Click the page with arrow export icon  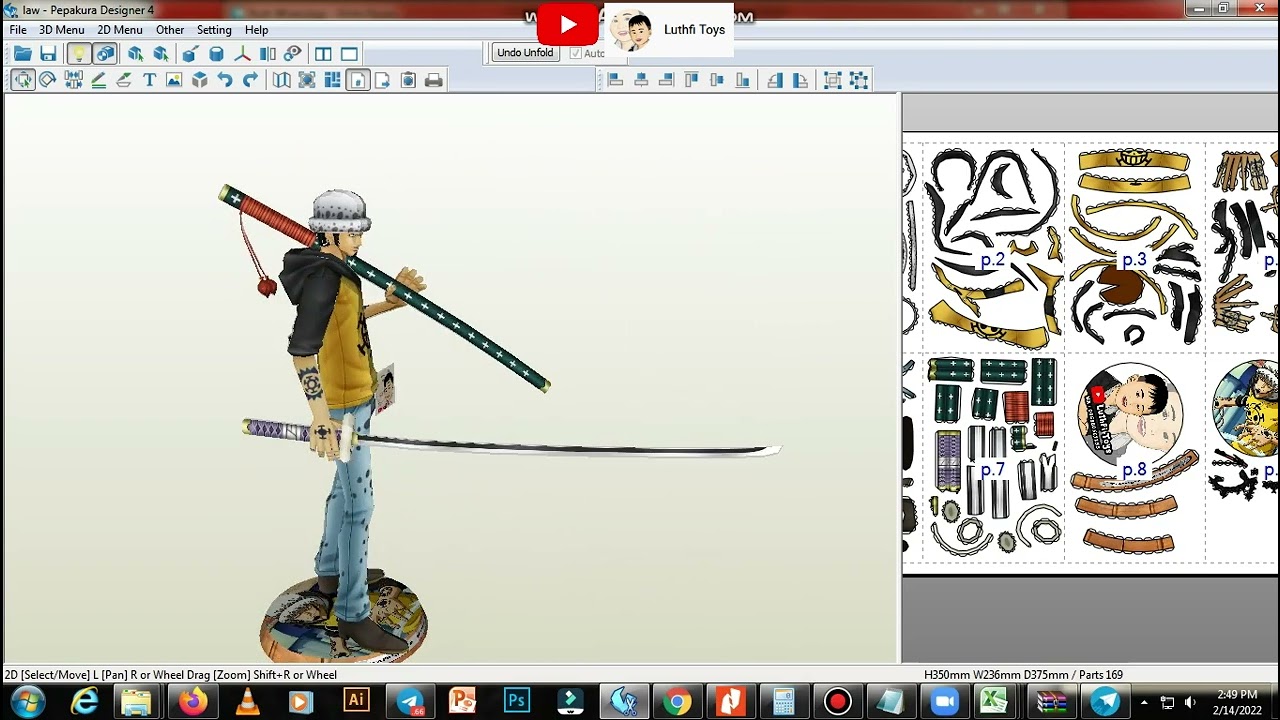tap(383, 80)
